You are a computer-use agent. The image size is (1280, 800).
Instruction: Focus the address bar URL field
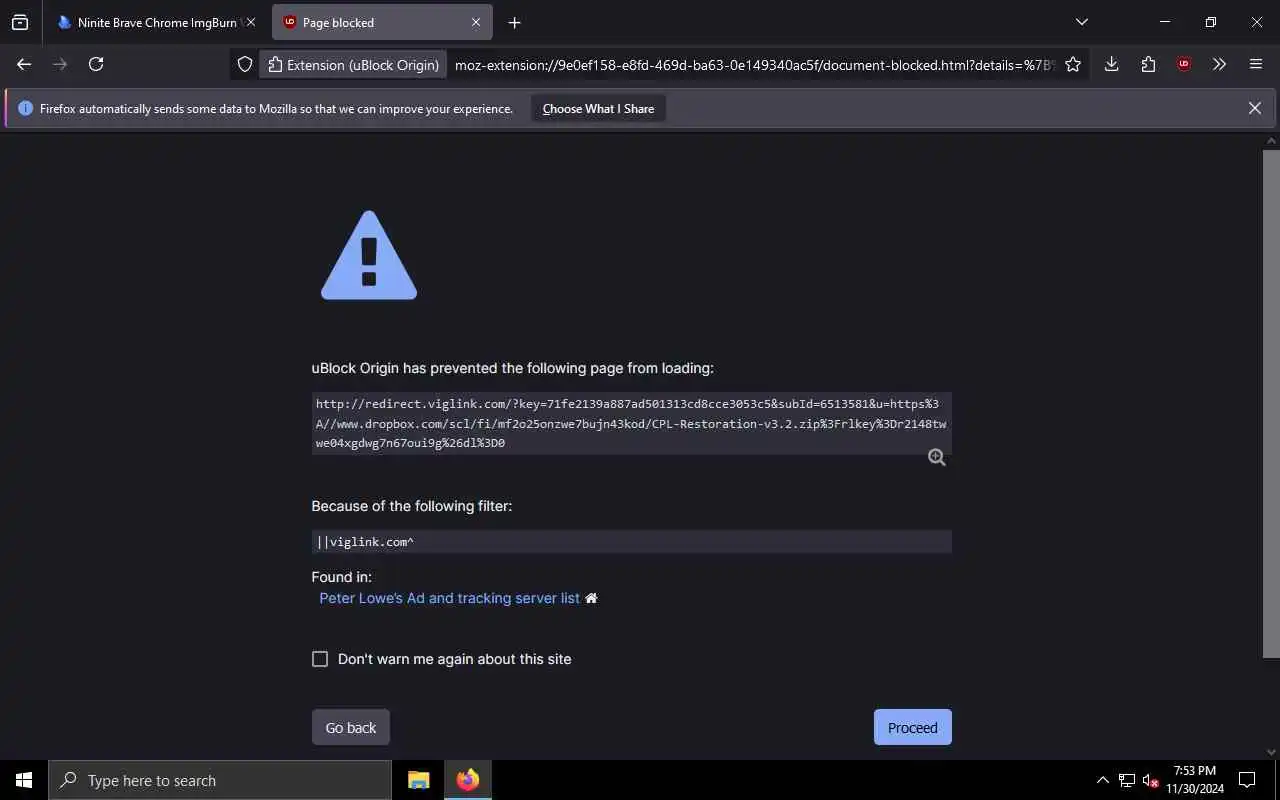point(755,64)
